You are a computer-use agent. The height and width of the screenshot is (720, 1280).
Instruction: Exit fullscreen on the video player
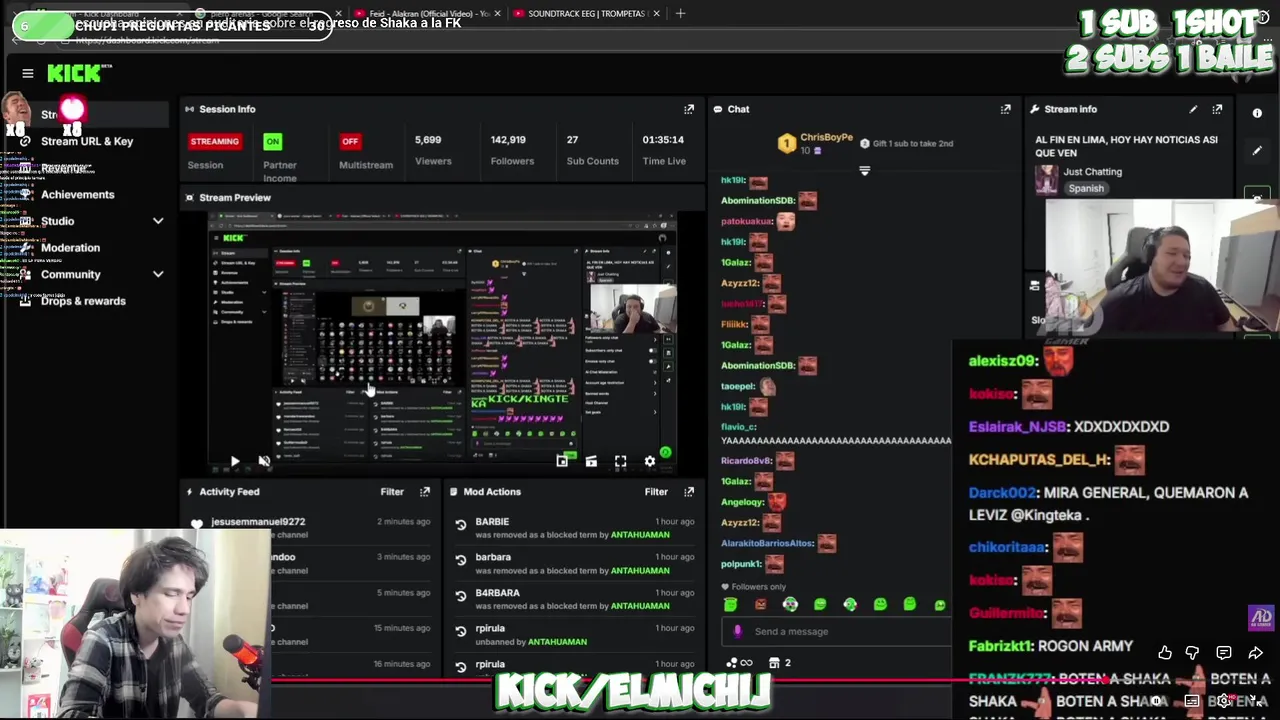coord(1256,701)
